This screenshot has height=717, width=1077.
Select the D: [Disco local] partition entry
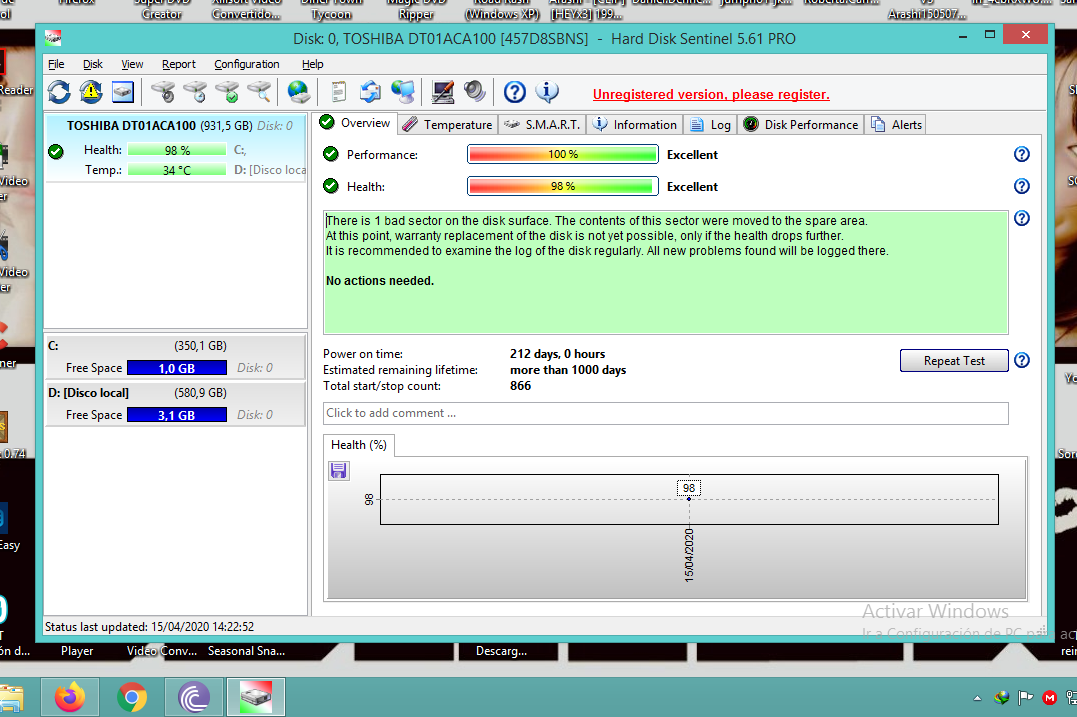(176, 404)
